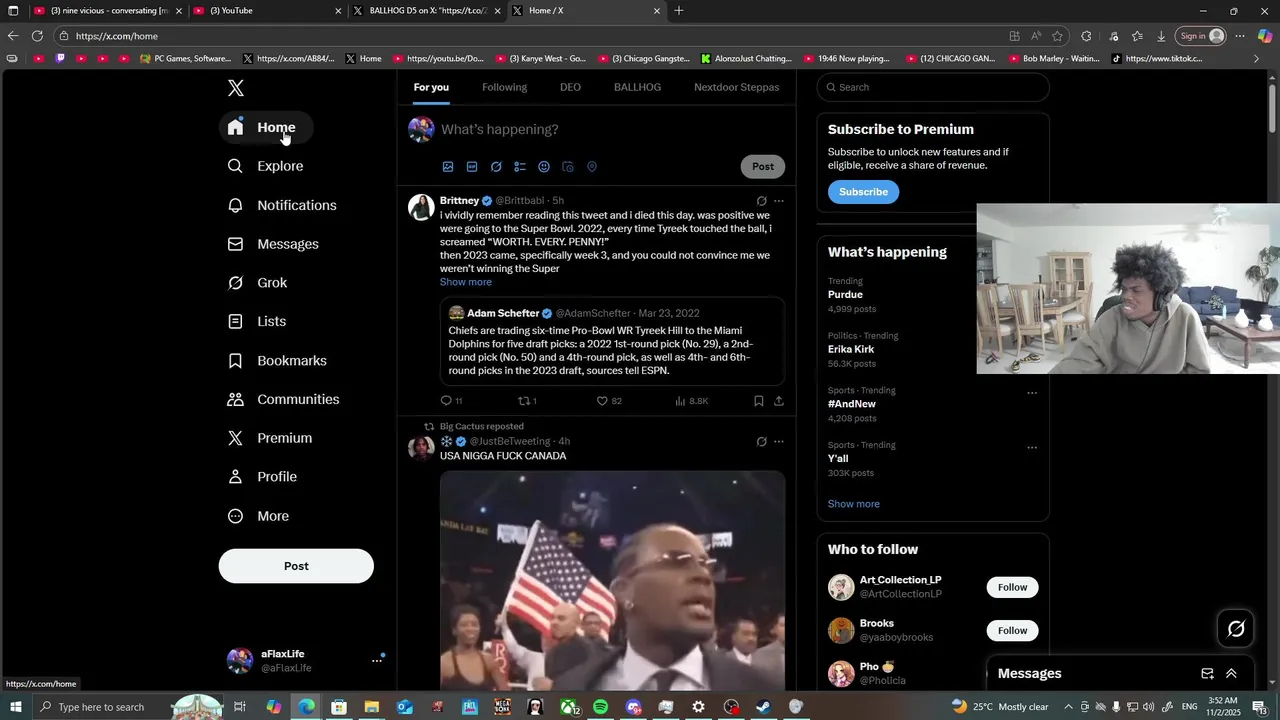Open Grok from the sidebar

[257, 283]
